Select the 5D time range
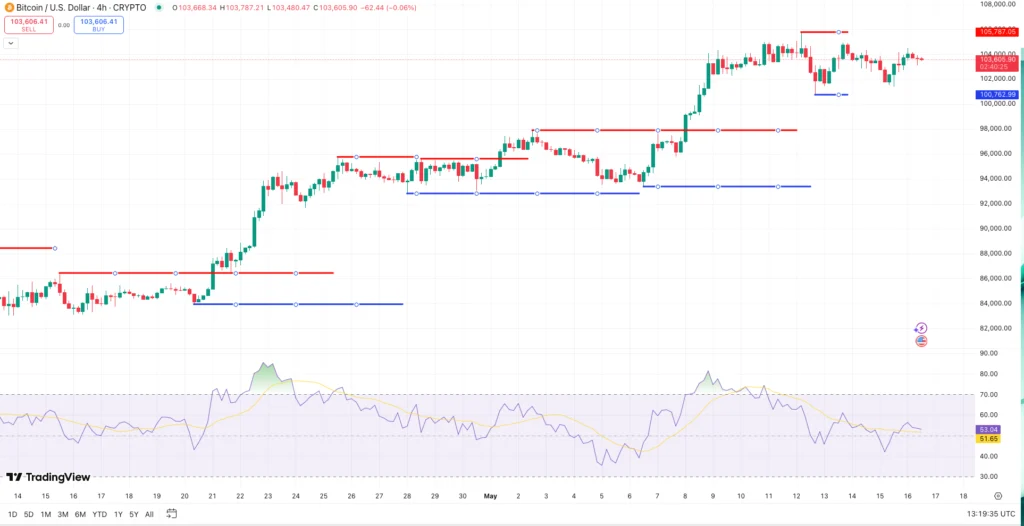Viewport: 1024px width, 526px height. pyautogui.click(x=29, y=514)
